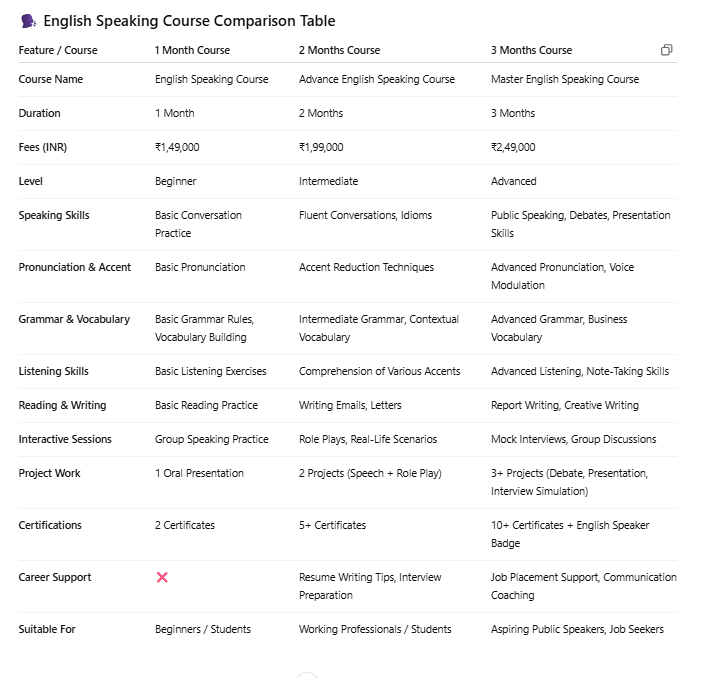Click the scroll-down circle button at bottom
The width and height of the screenshot is (708, 678).
(307, 675)
